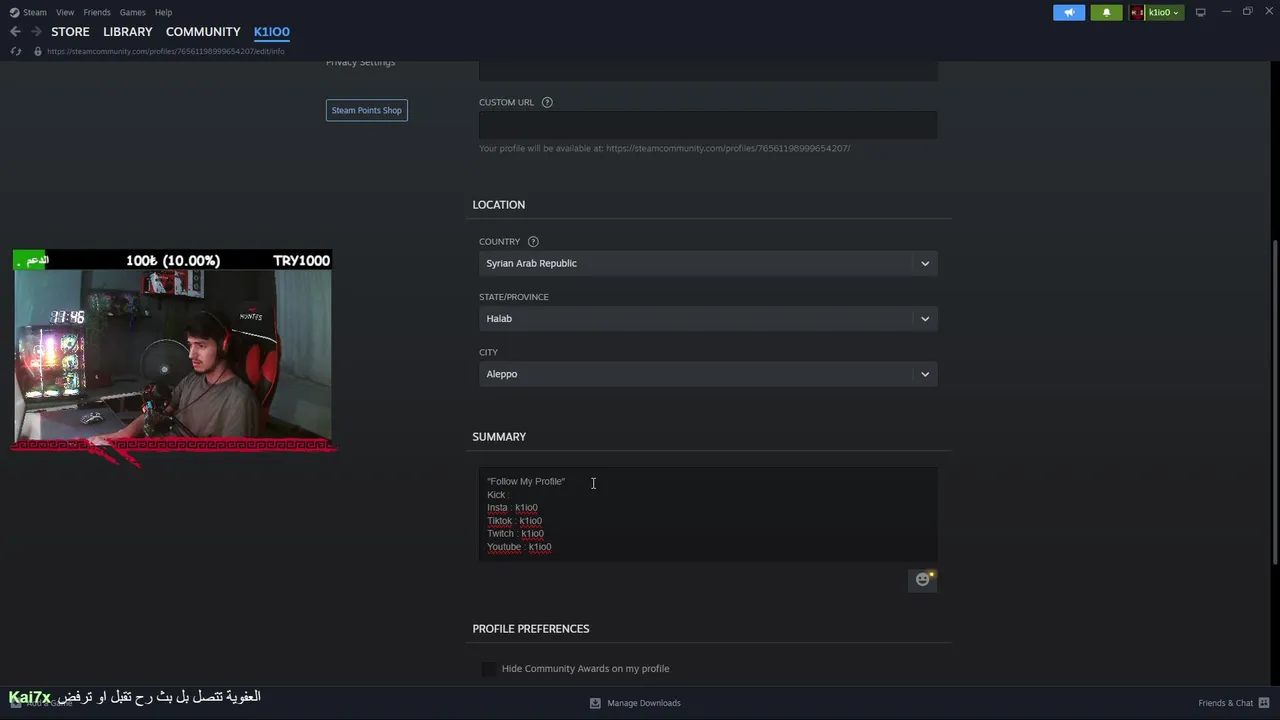Viewport: 1280px width, 720px height.
Task: Open the K1IO0 profile tab
Action: point(272,32)
